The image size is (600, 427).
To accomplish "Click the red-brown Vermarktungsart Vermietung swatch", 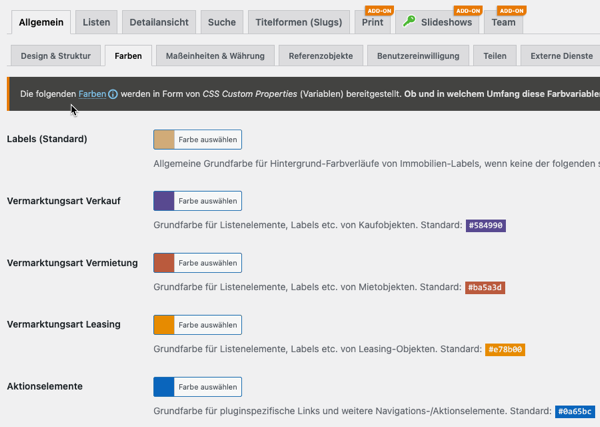I will [164, 263].
